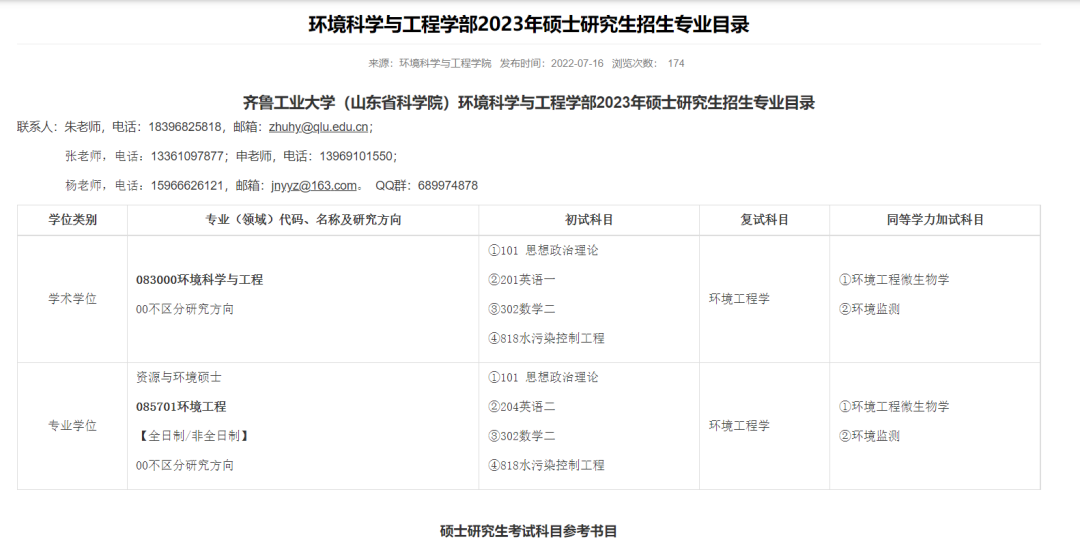This screenshot has height=550, width=1080.
Task: Click ①101 思想政治理论 in 学术学位 row
Action: (543, 251)
